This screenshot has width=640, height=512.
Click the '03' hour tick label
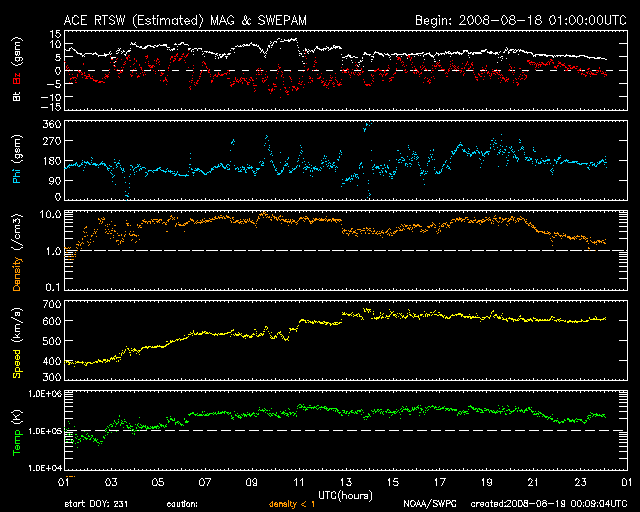point(111,482)
